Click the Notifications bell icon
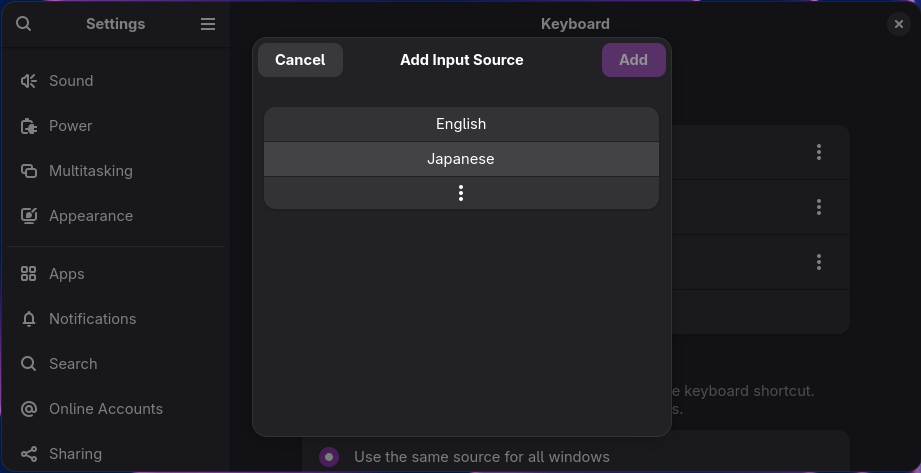This screenshot has width=921, height=473. coord(29,319)
